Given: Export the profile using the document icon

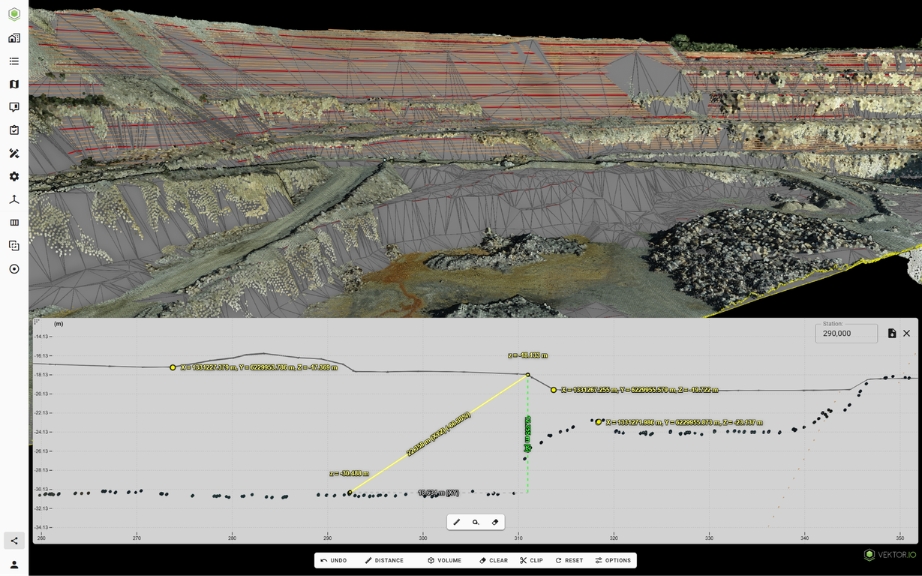Looking at the screenshot, I should pos(891,333).
